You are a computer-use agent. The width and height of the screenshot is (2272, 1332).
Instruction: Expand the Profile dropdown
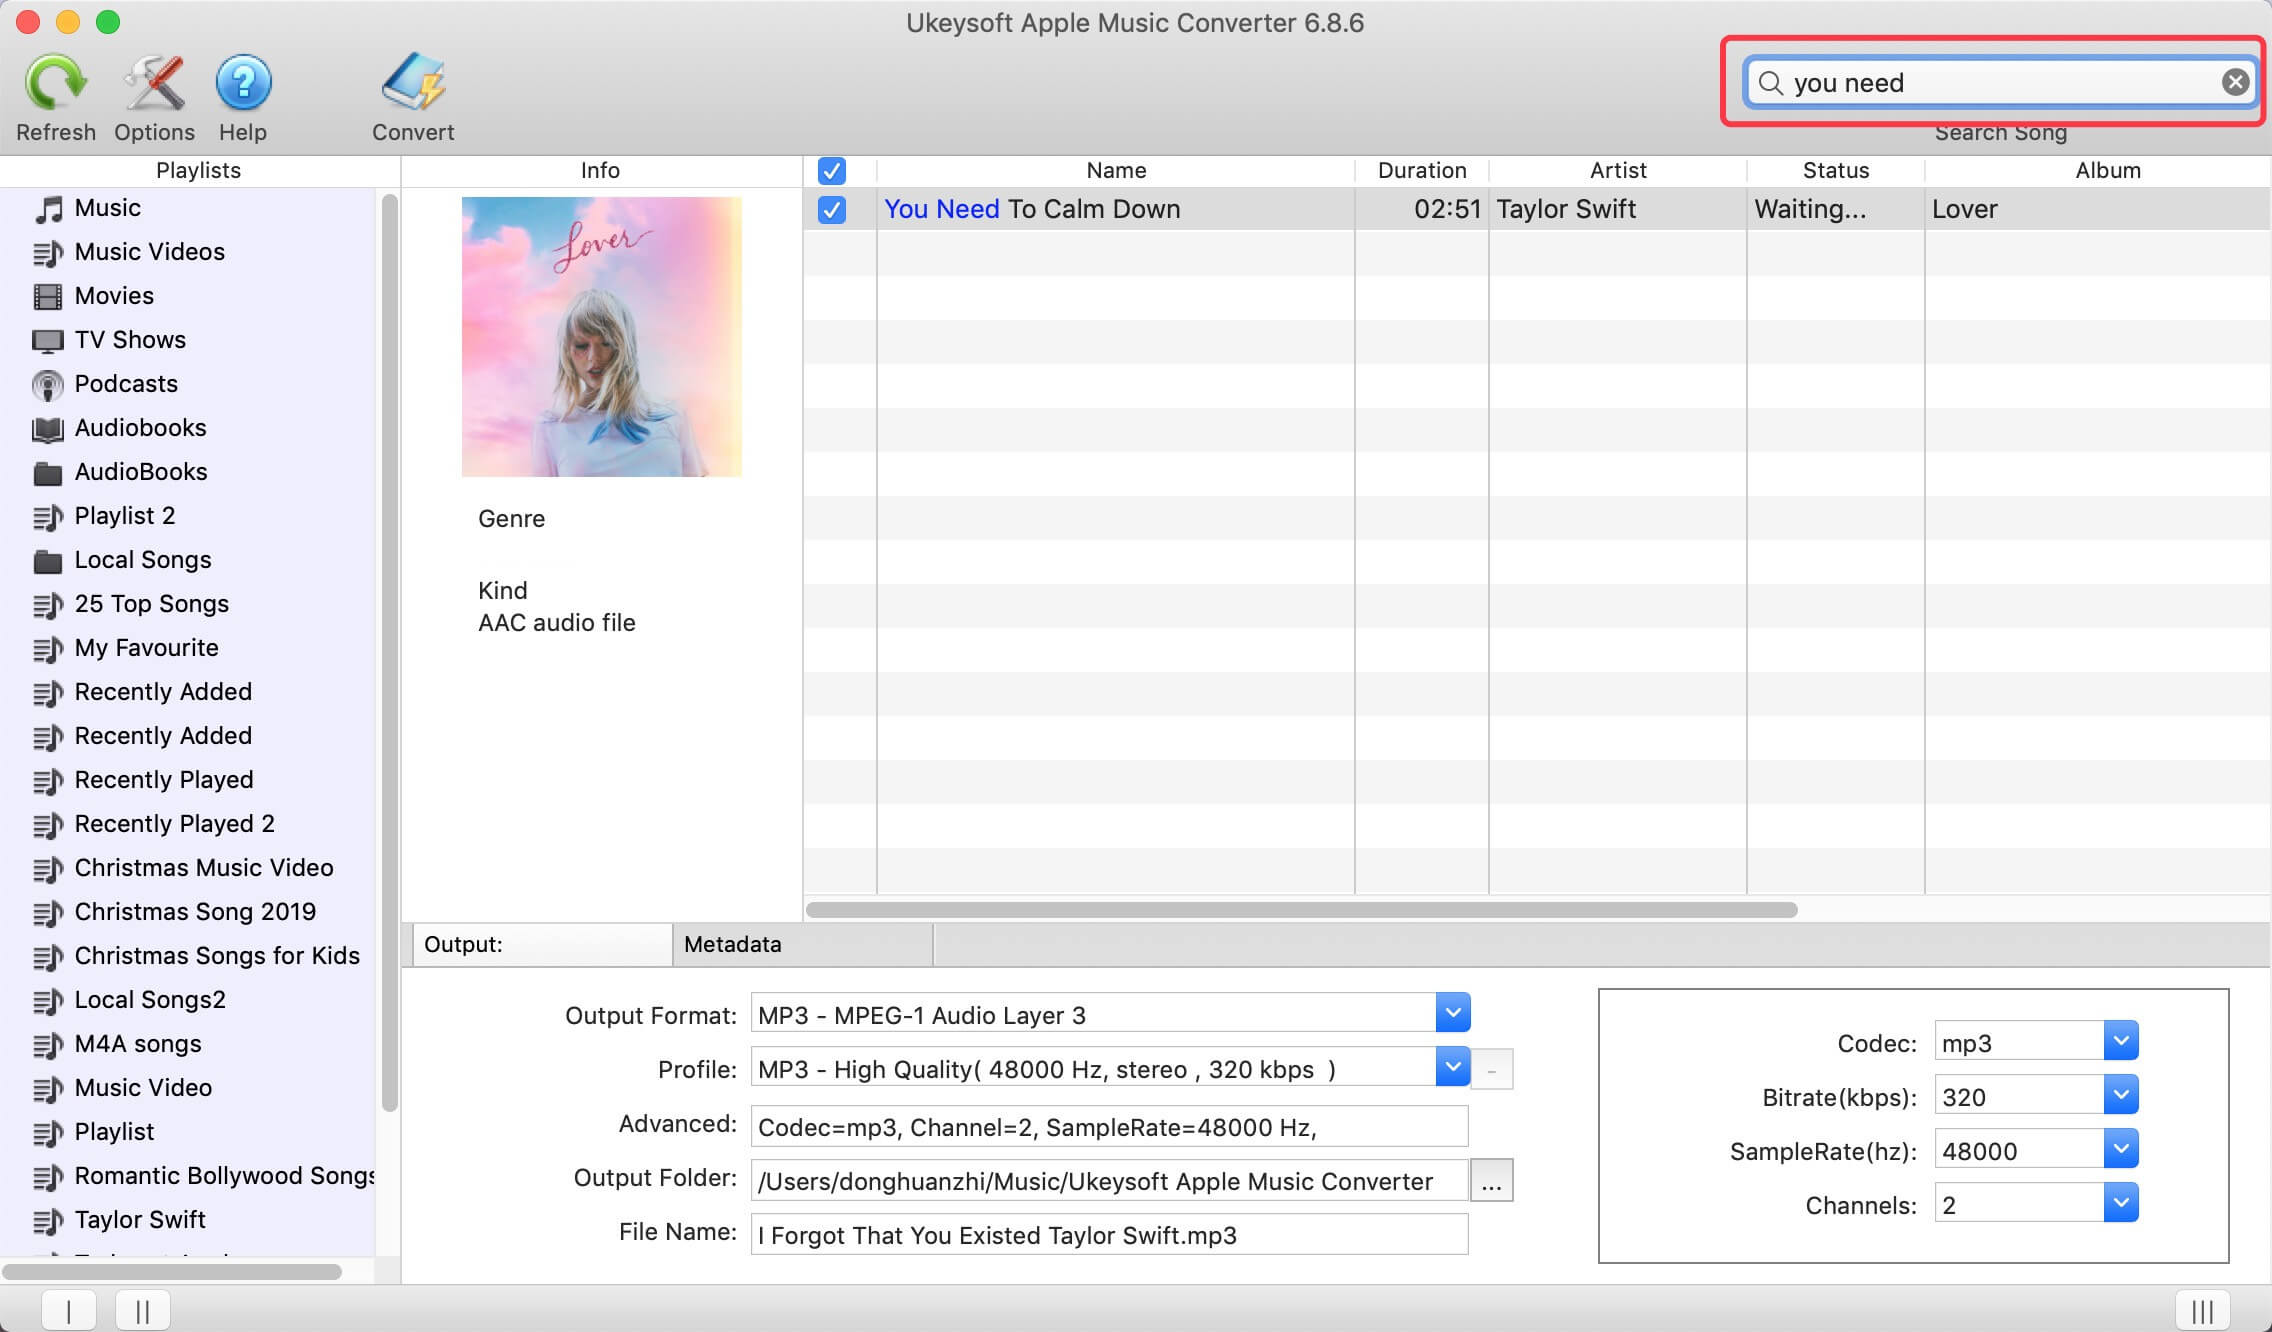pyautogui.click(x=1453, y=1067)
